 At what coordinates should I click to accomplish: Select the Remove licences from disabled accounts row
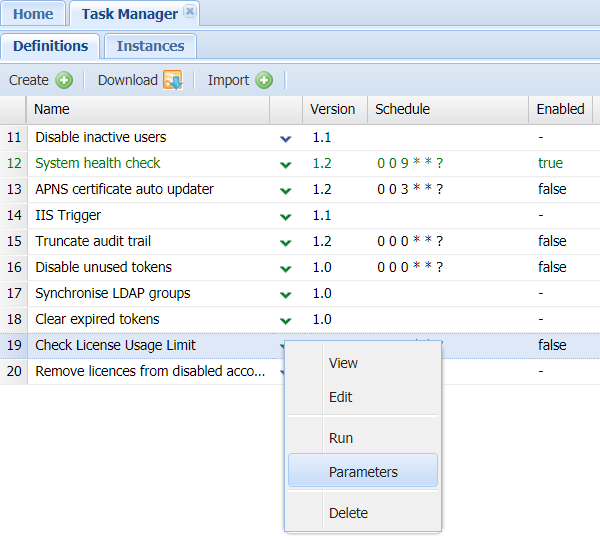150,371
